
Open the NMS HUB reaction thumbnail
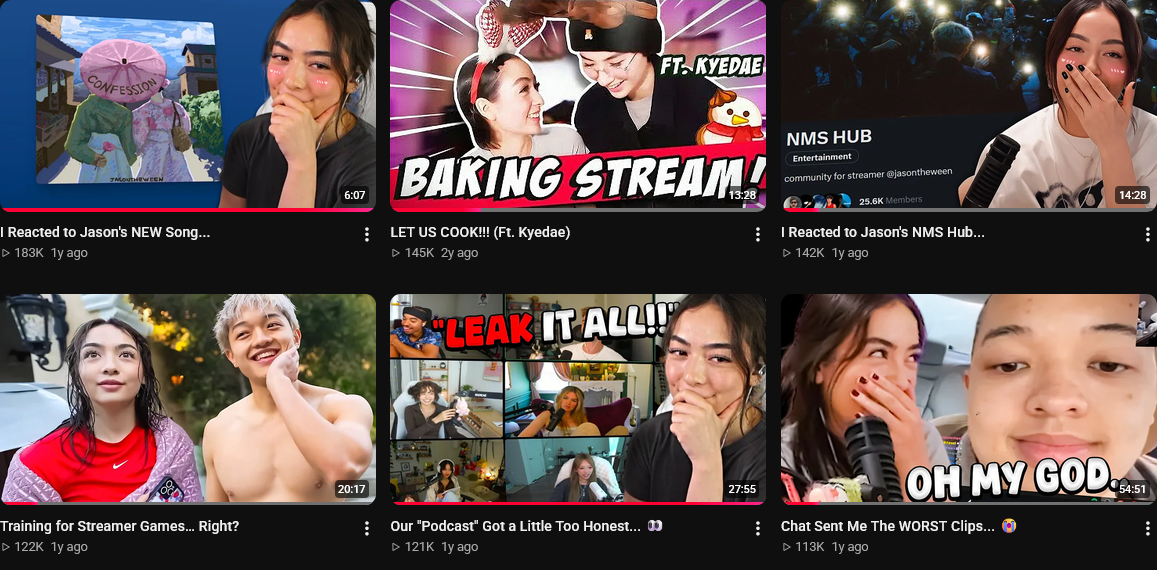pos(969,105)
